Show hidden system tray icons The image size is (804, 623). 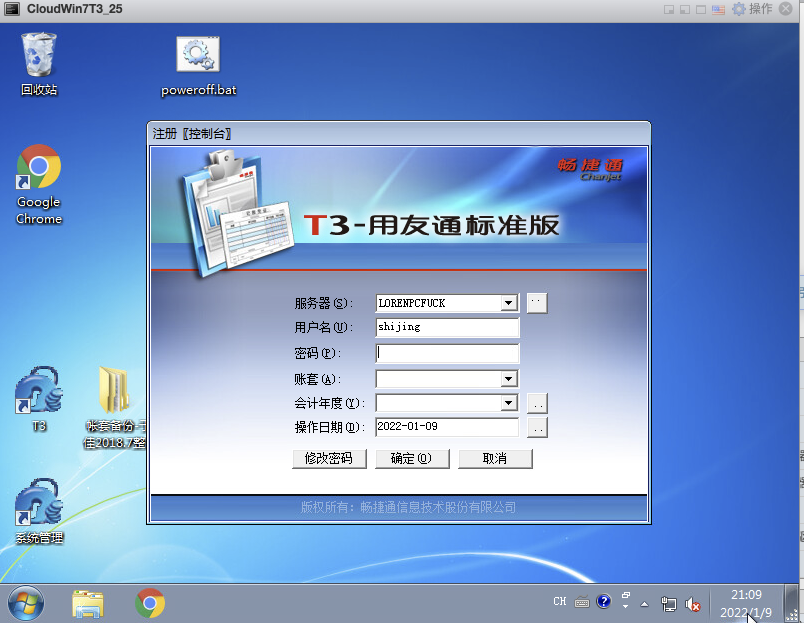[x=645, y=604]
